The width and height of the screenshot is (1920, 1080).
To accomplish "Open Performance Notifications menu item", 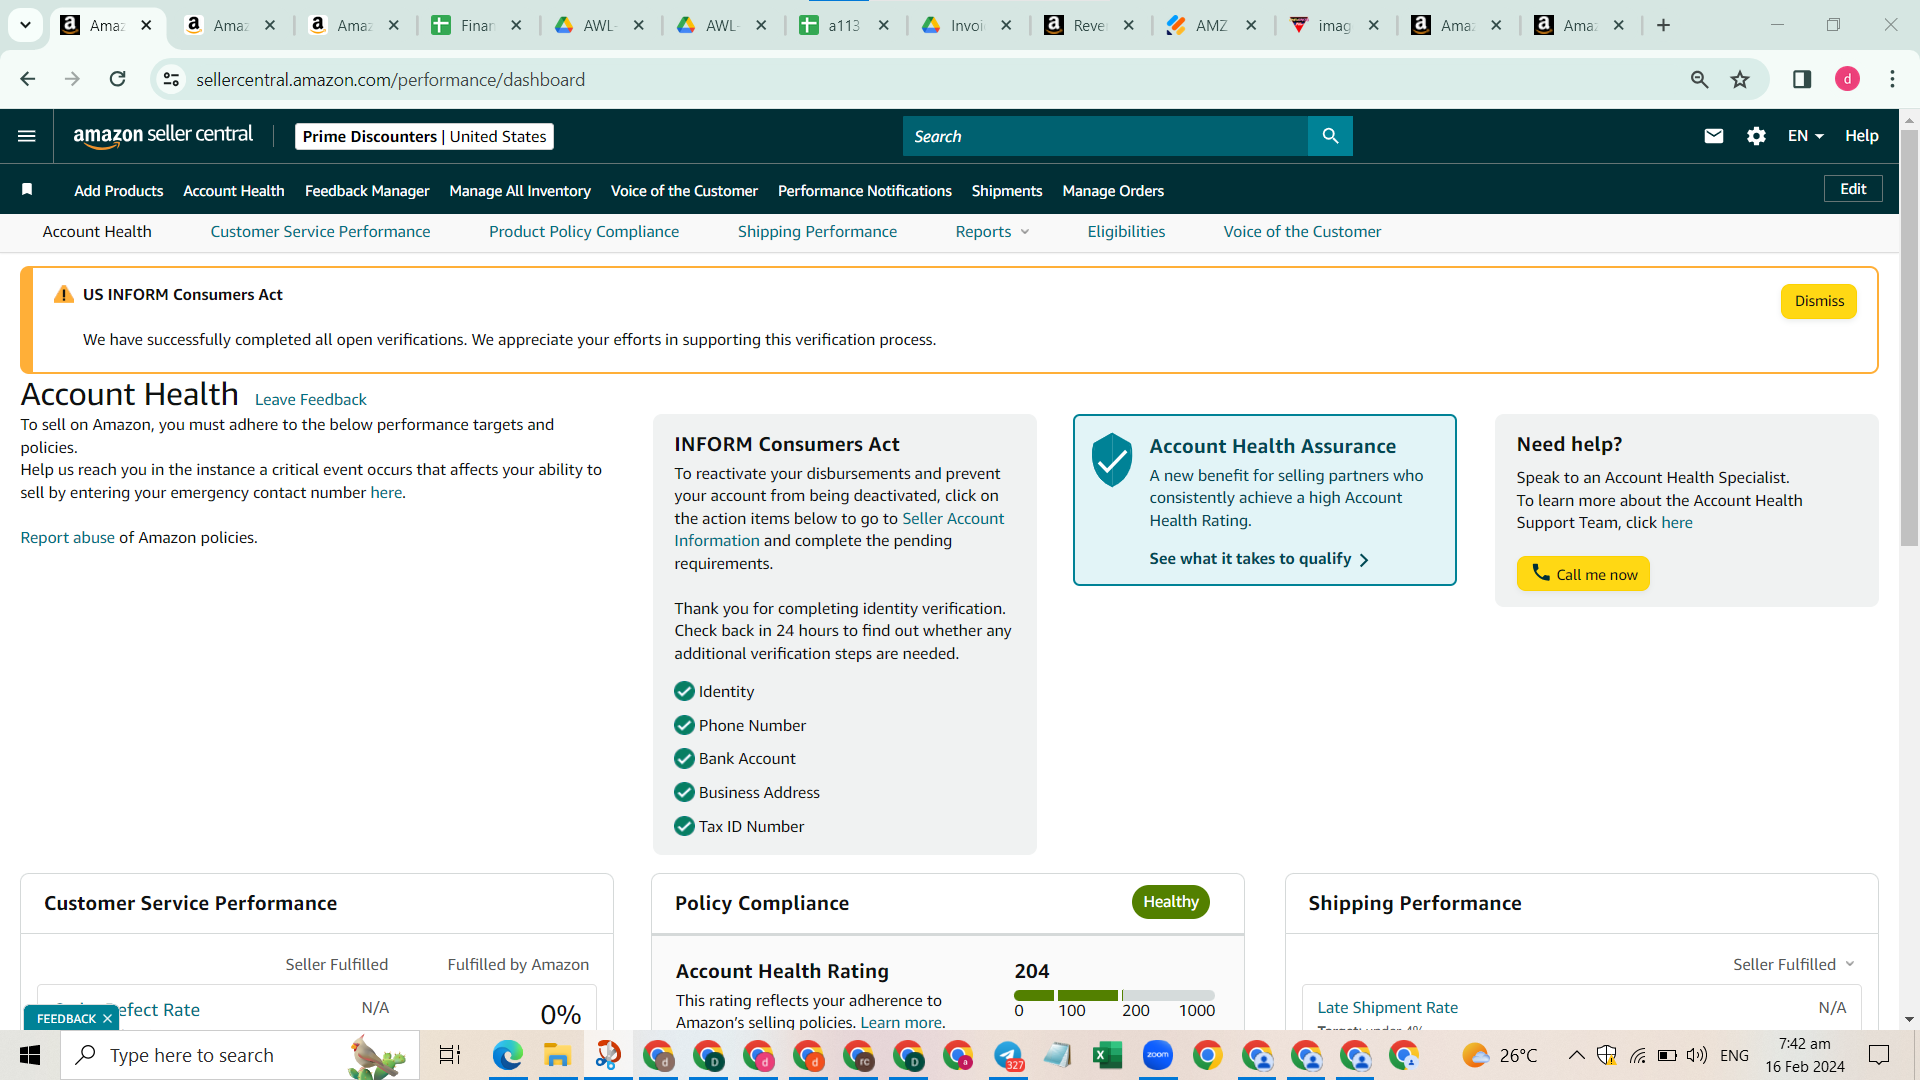I will [x=865, y=191].
